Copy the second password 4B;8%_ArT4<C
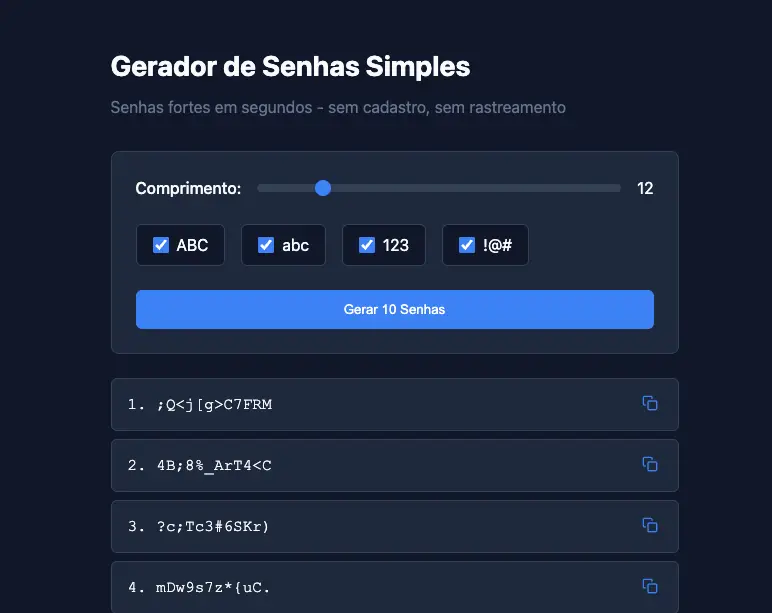 point(650,464)
